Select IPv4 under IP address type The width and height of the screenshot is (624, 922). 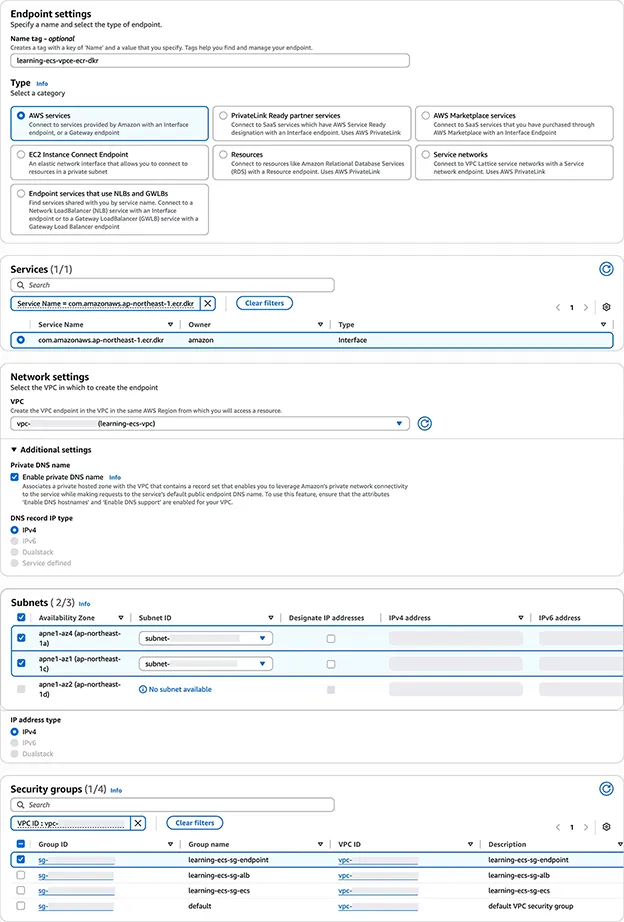[x=15, y=732]
